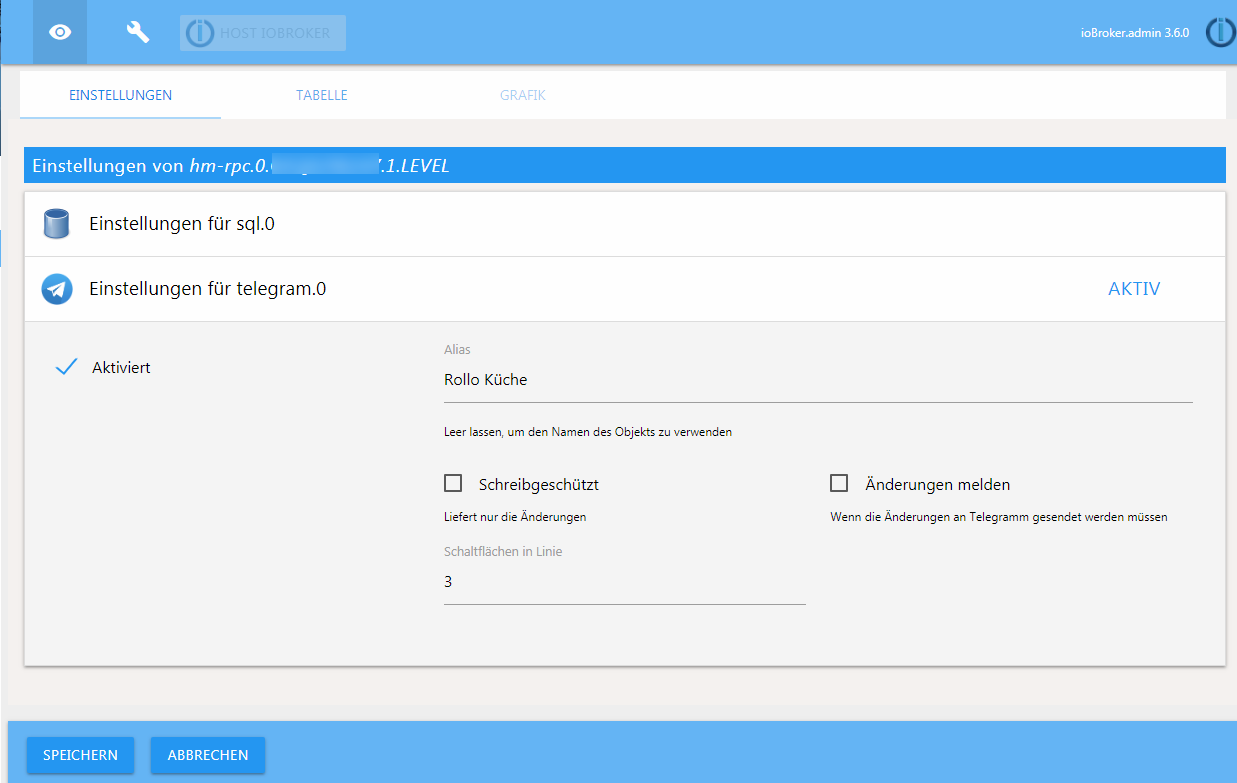
Task: Click hint text 'Leer lassen, um den Namen'
Action: click(588, 433)
